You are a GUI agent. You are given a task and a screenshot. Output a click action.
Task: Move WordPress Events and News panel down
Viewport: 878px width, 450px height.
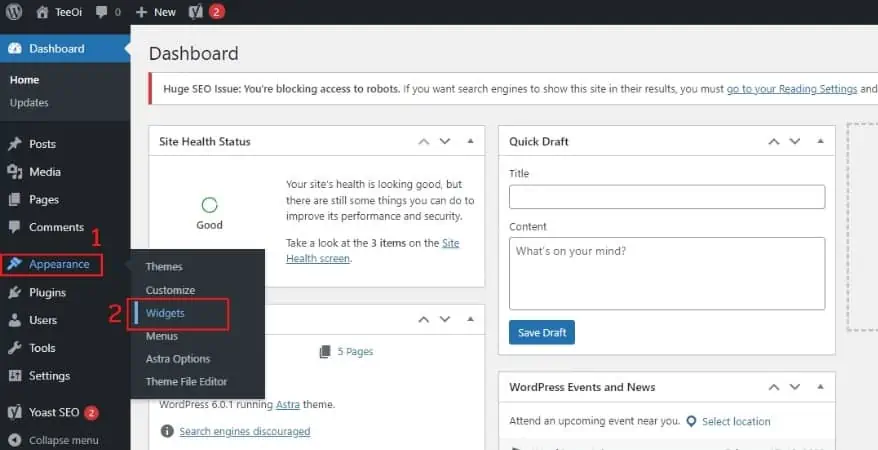[x=795, y=387]
